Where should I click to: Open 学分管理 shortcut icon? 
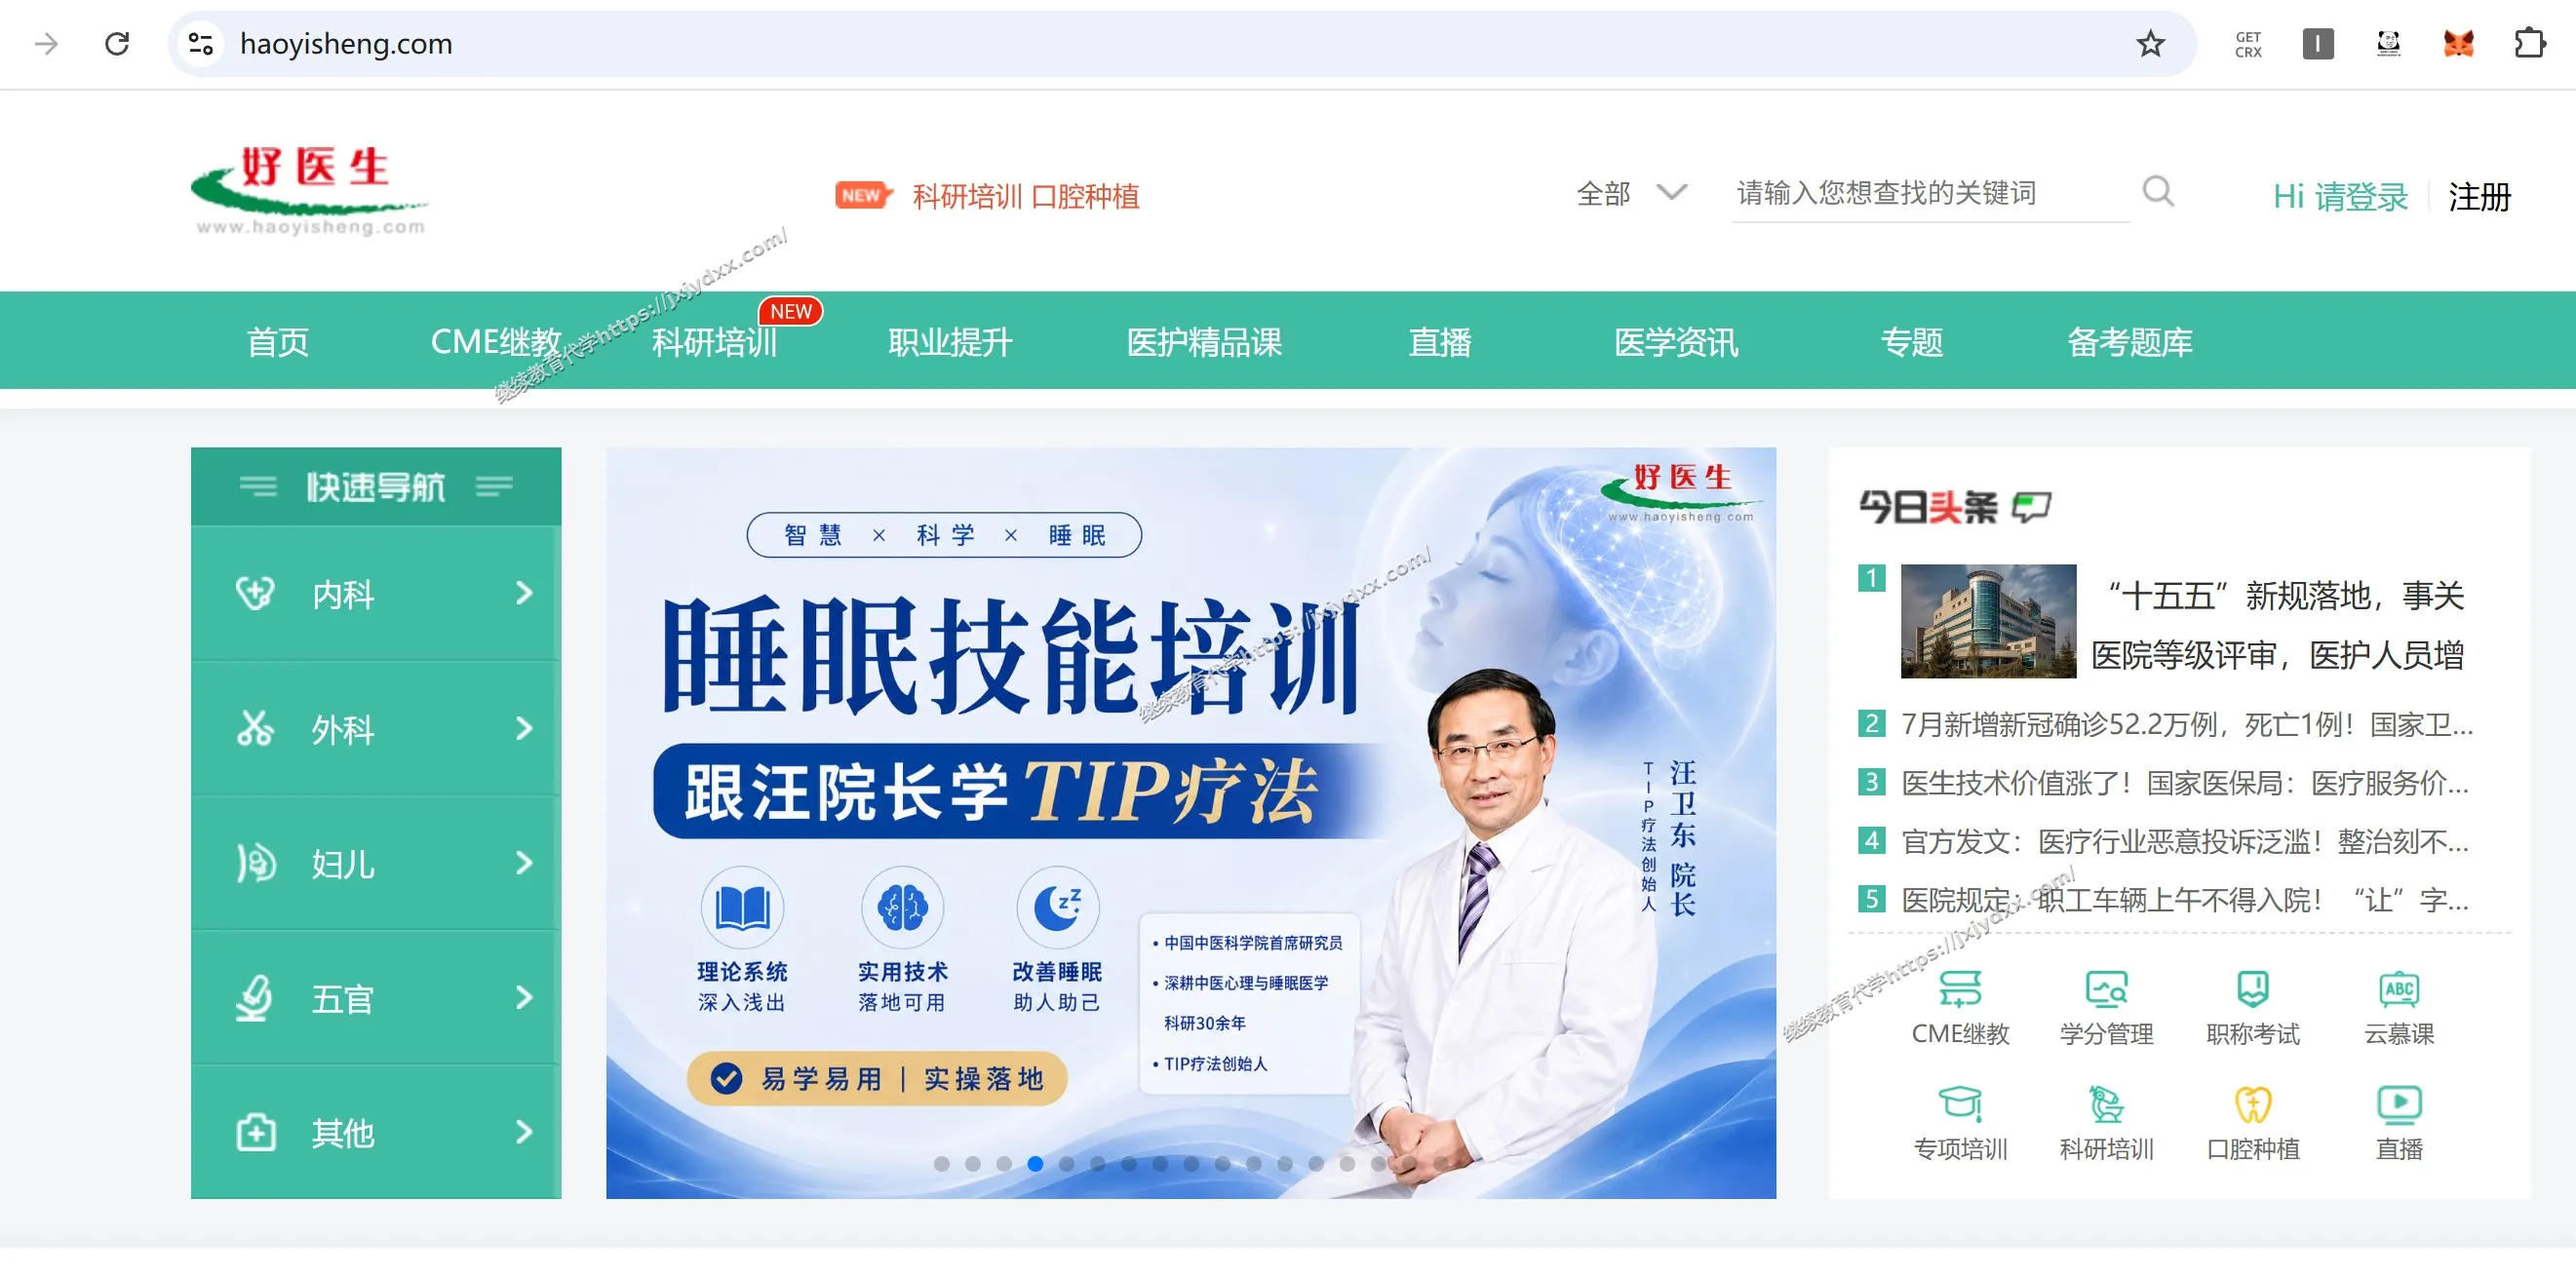[x=2106, y=988]
